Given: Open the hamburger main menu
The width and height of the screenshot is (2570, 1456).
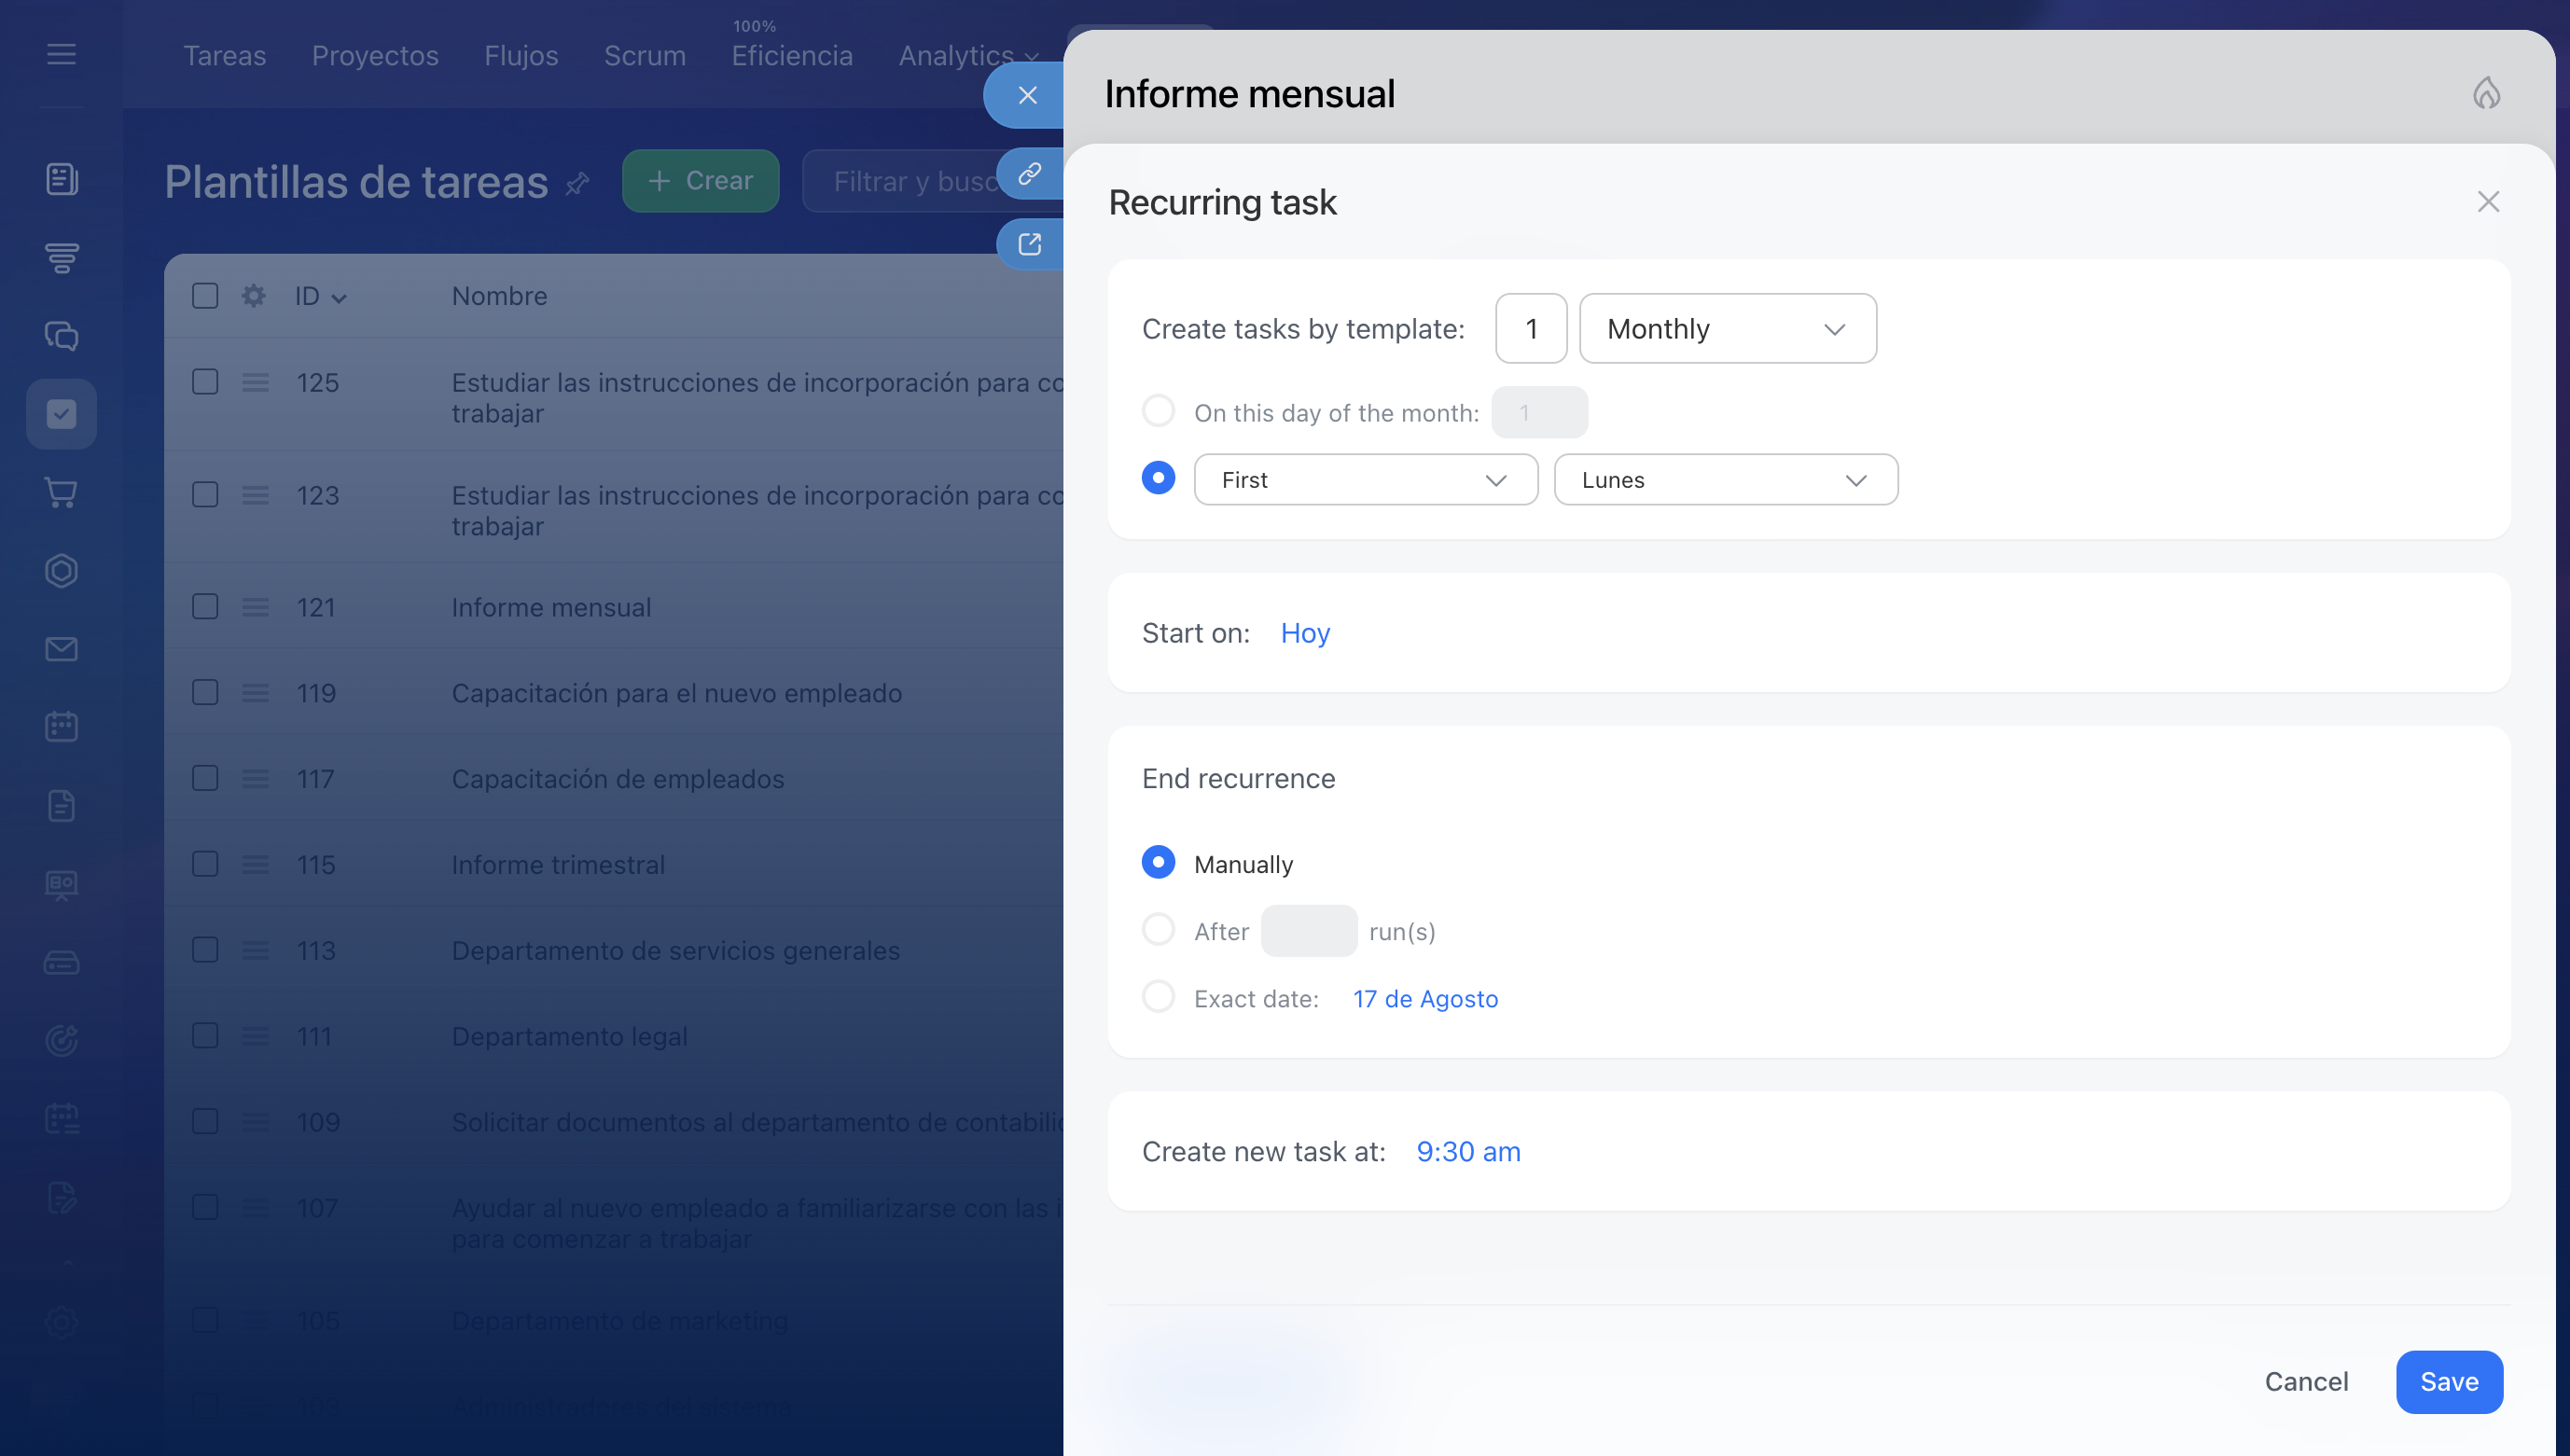Looking at the screenshot, I should (61, 54).
